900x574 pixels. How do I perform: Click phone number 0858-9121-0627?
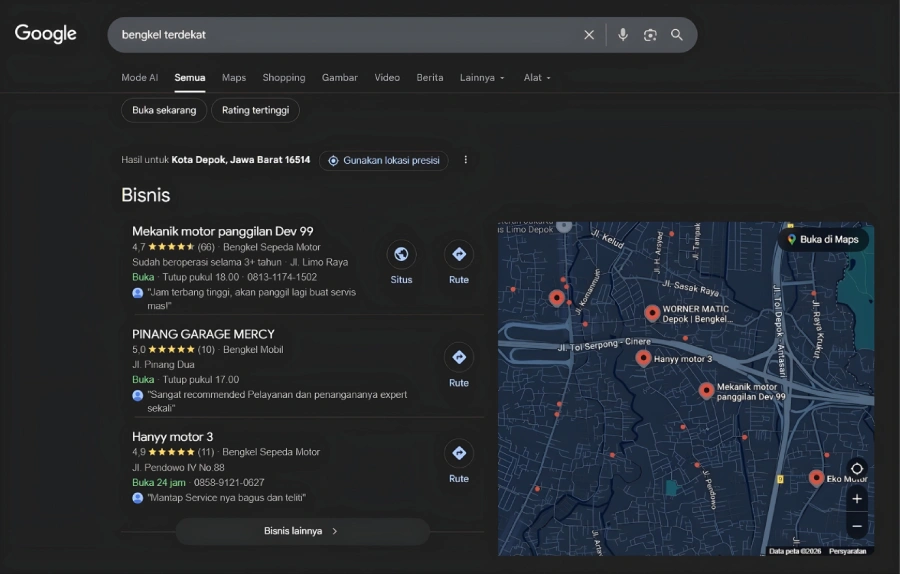pyautogui.click(x=229, y=483)
